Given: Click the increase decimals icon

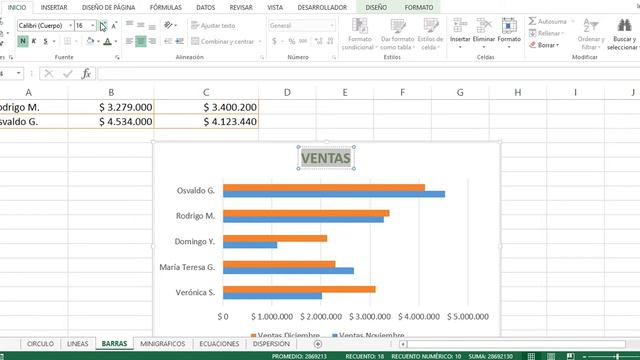Looking at the screenshot, I should coord(318,41).
